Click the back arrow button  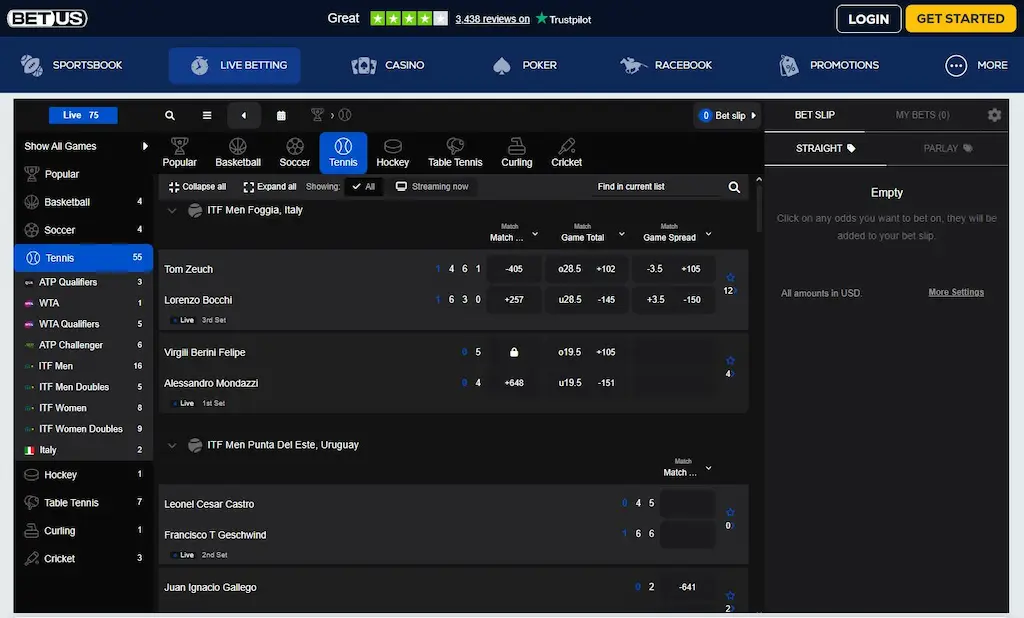click(x=244, y=116)
